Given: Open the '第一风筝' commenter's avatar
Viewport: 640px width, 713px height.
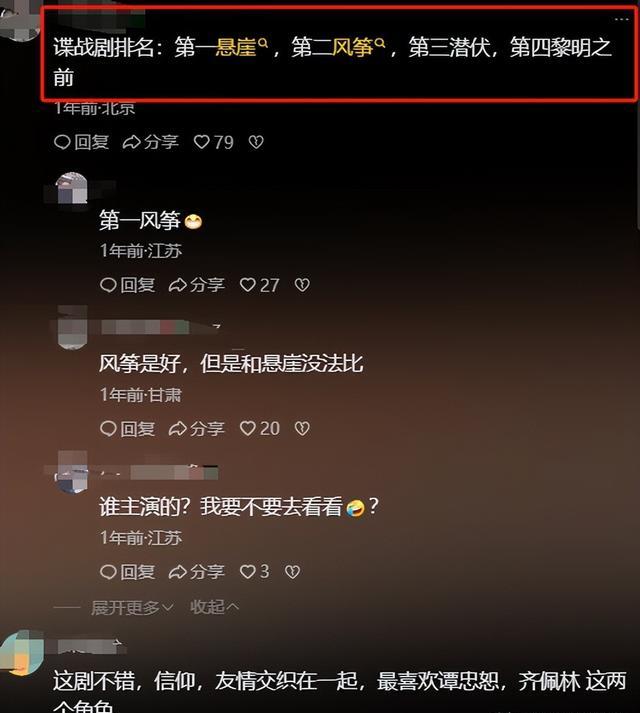Looking at the screenshot, I should point(71,188).
